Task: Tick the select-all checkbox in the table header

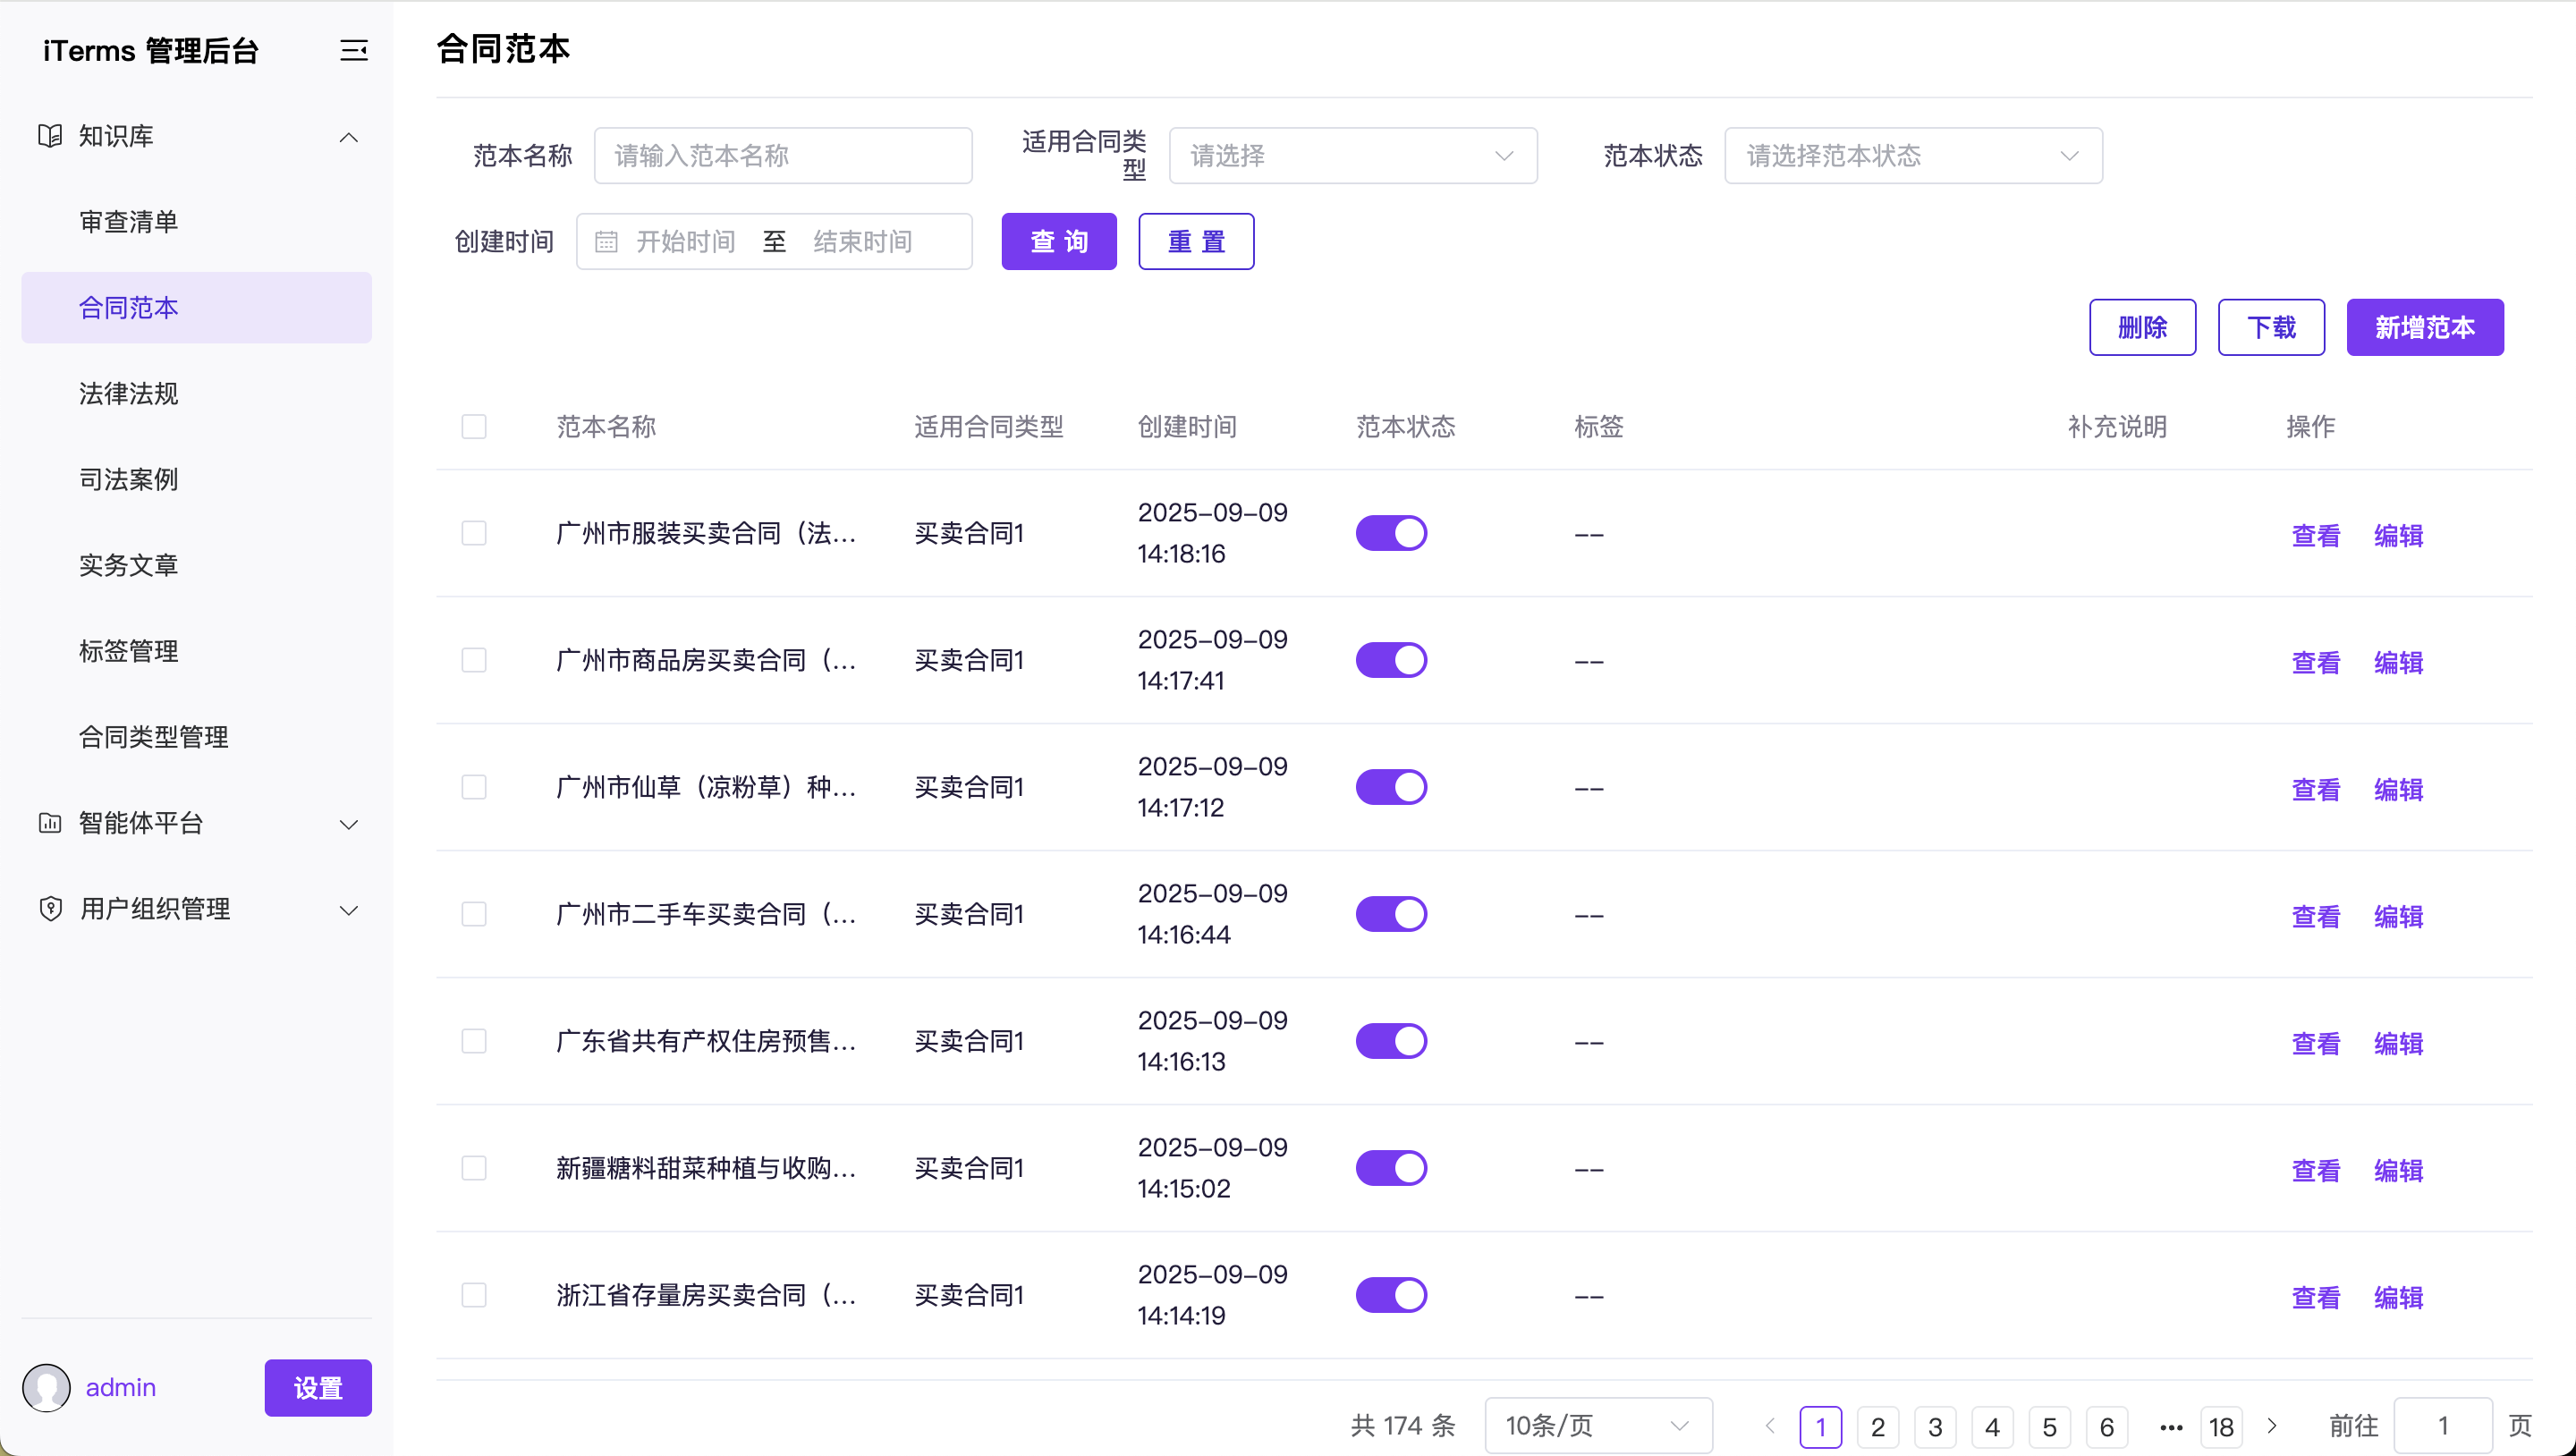Action: click(474, 427)
